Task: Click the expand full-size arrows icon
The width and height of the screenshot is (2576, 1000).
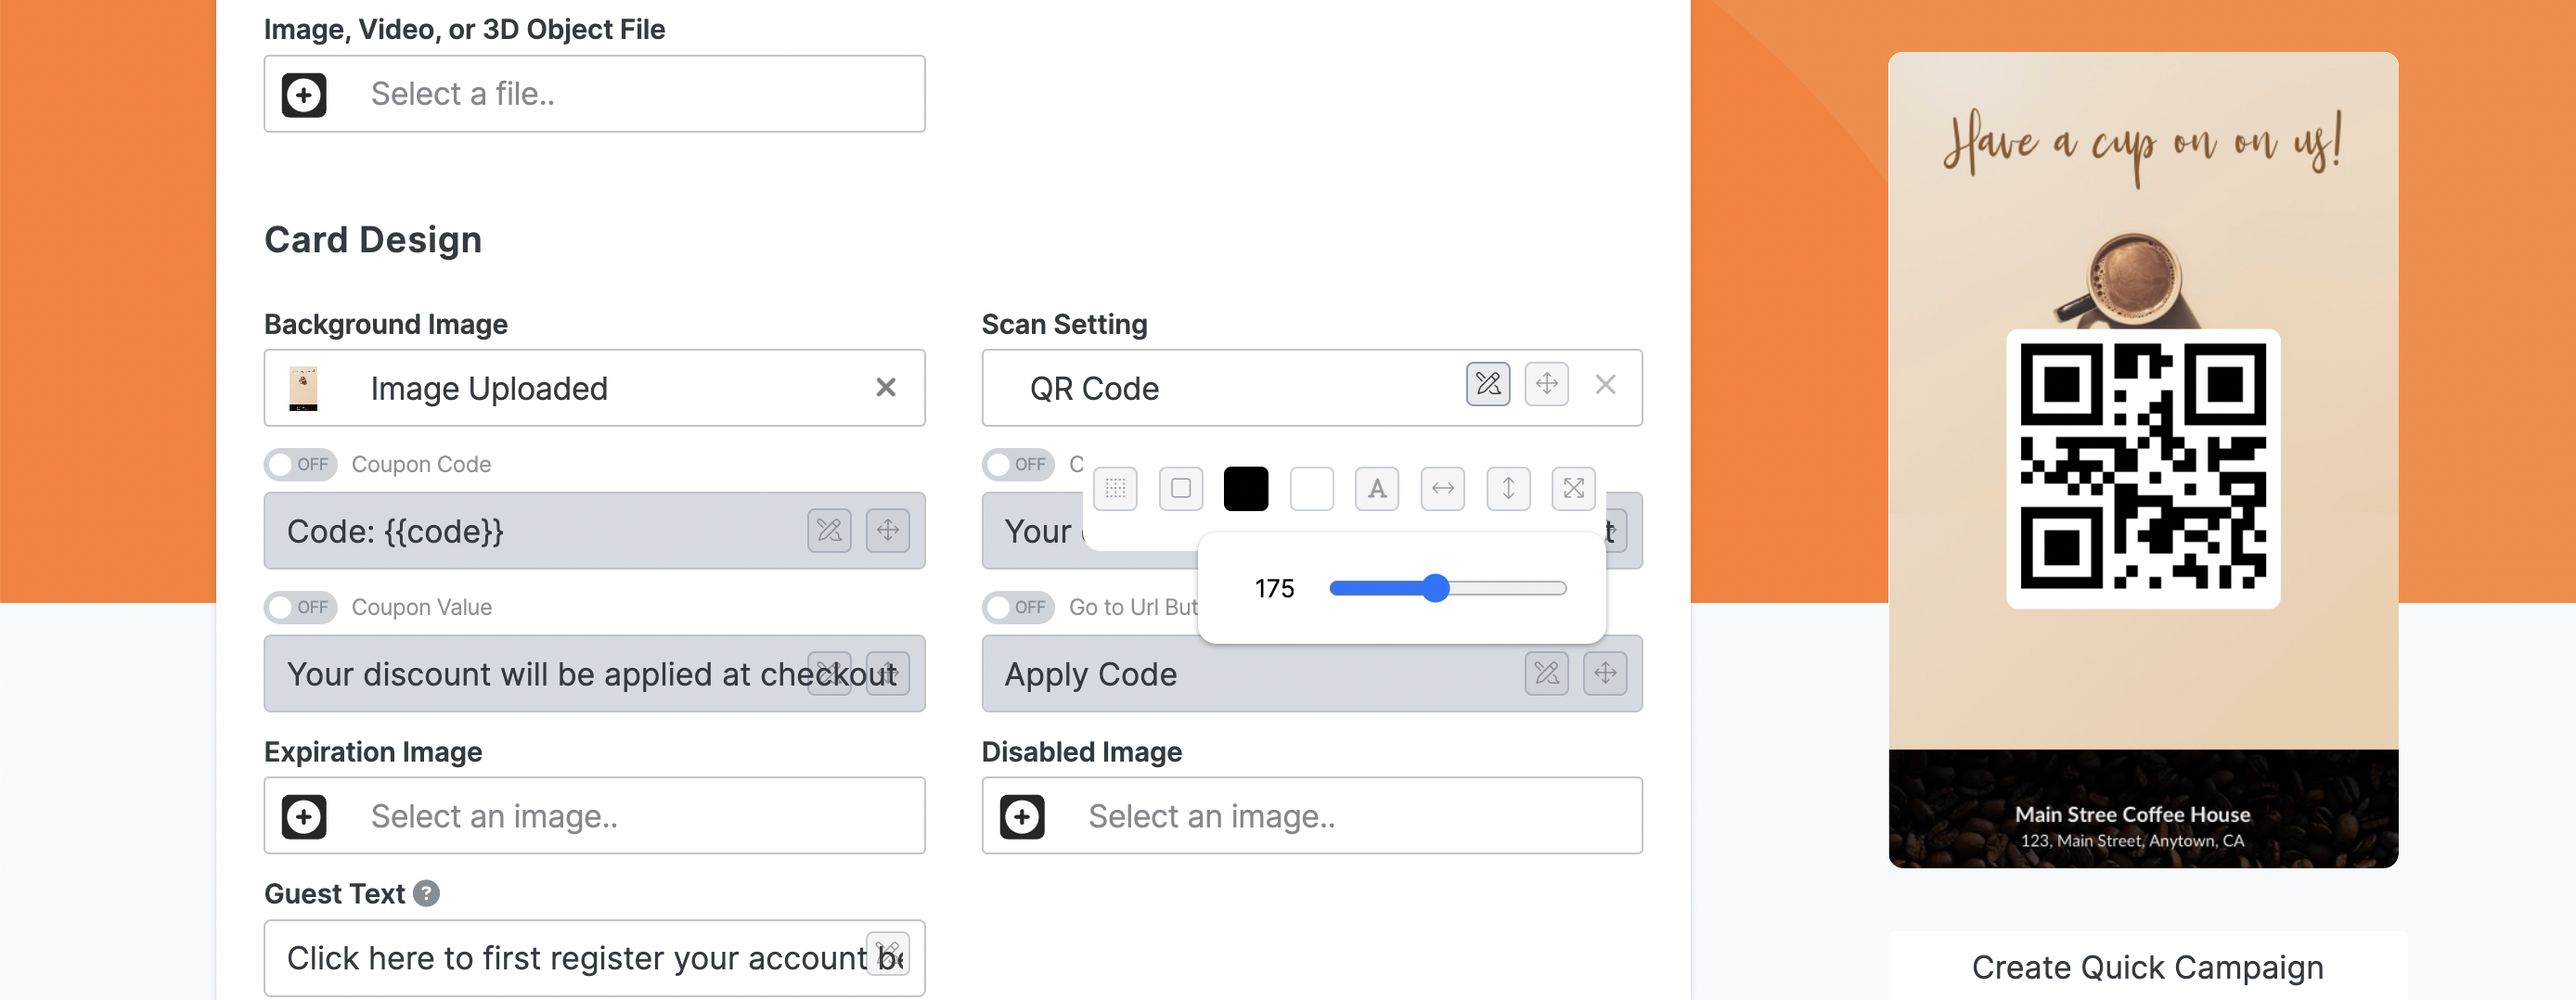Action: point(1573,489)
